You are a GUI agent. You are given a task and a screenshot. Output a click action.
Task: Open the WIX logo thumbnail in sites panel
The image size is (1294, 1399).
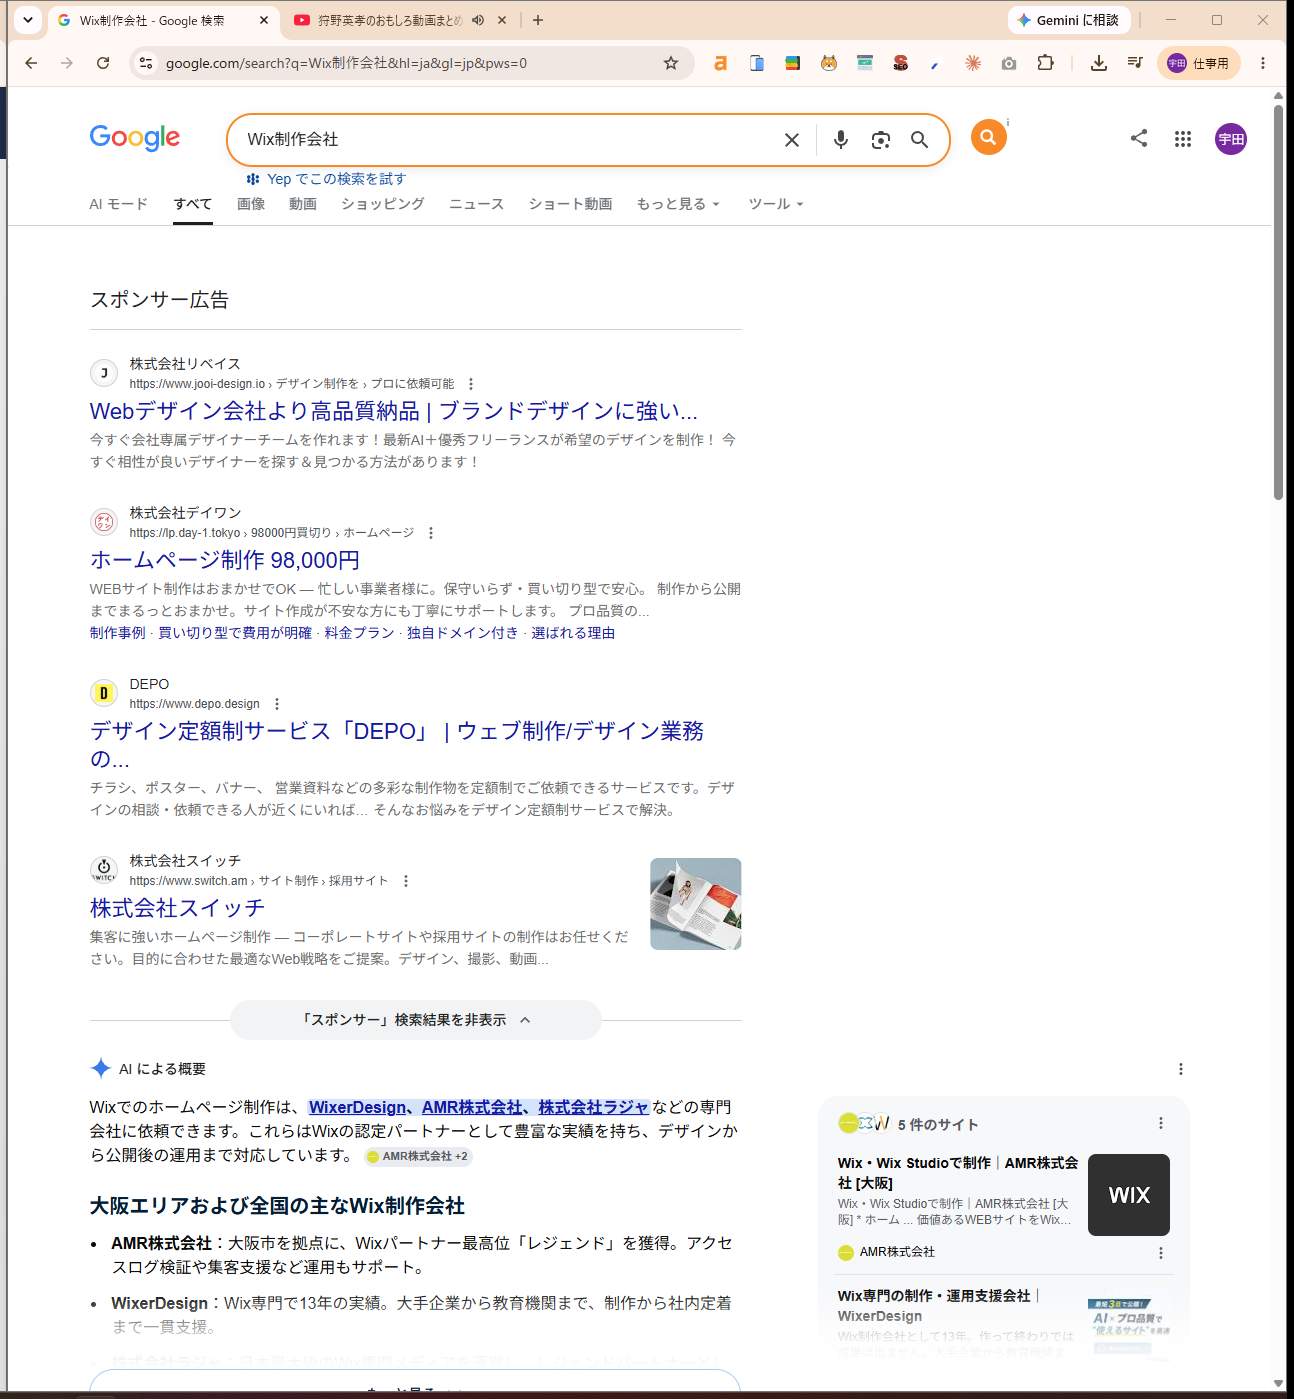[x=1129, y=1195]
